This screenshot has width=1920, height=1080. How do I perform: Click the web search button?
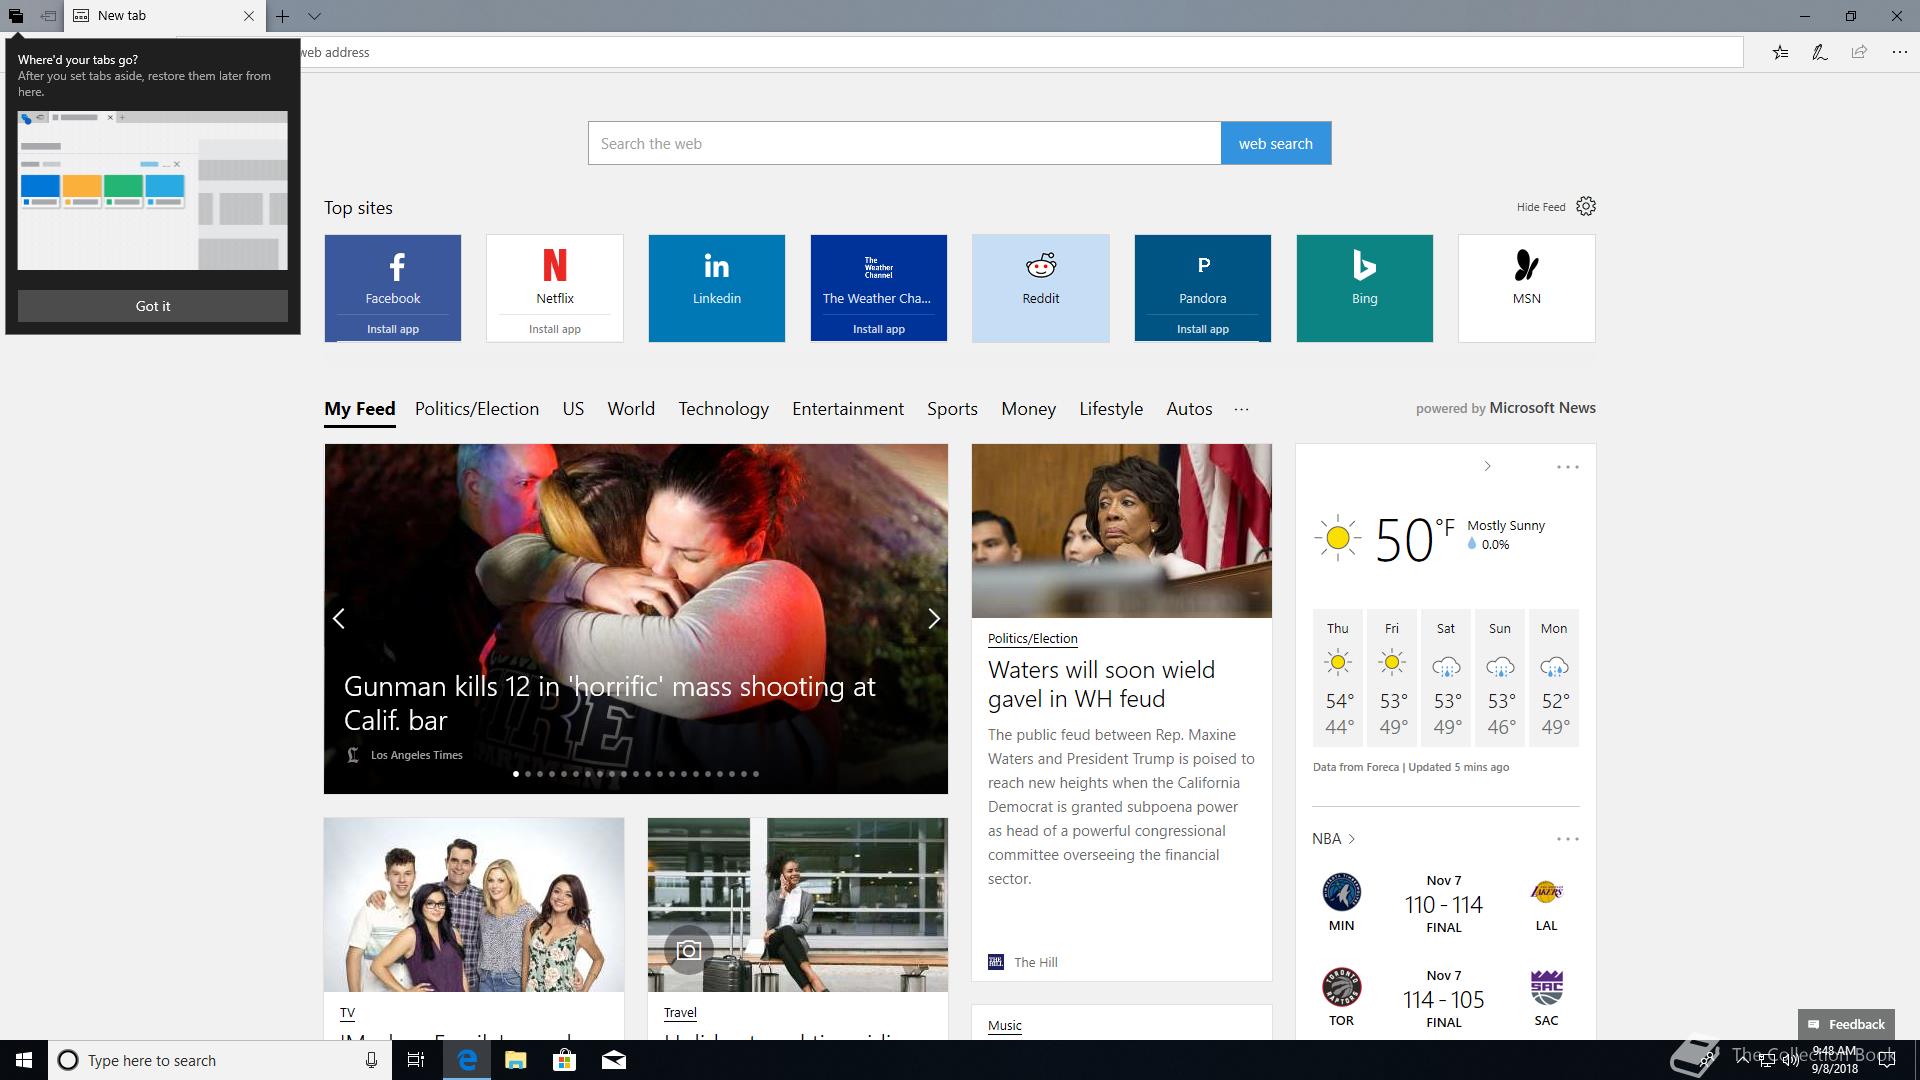[1276, 144]
